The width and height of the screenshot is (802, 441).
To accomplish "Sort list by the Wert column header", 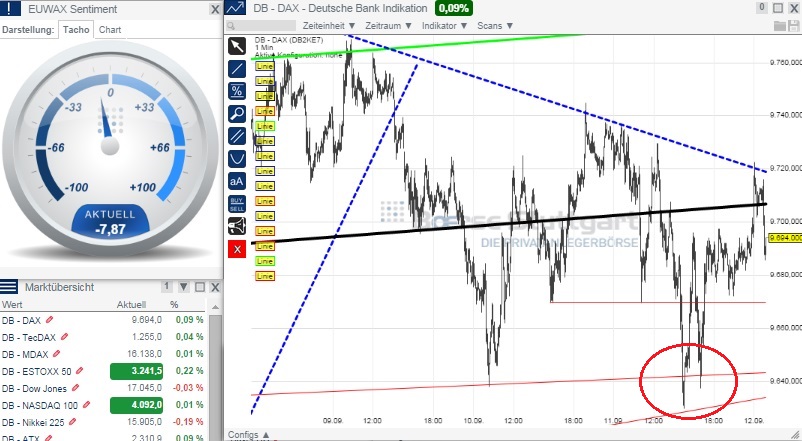I will pyautogui.click(x=12, y=304).
